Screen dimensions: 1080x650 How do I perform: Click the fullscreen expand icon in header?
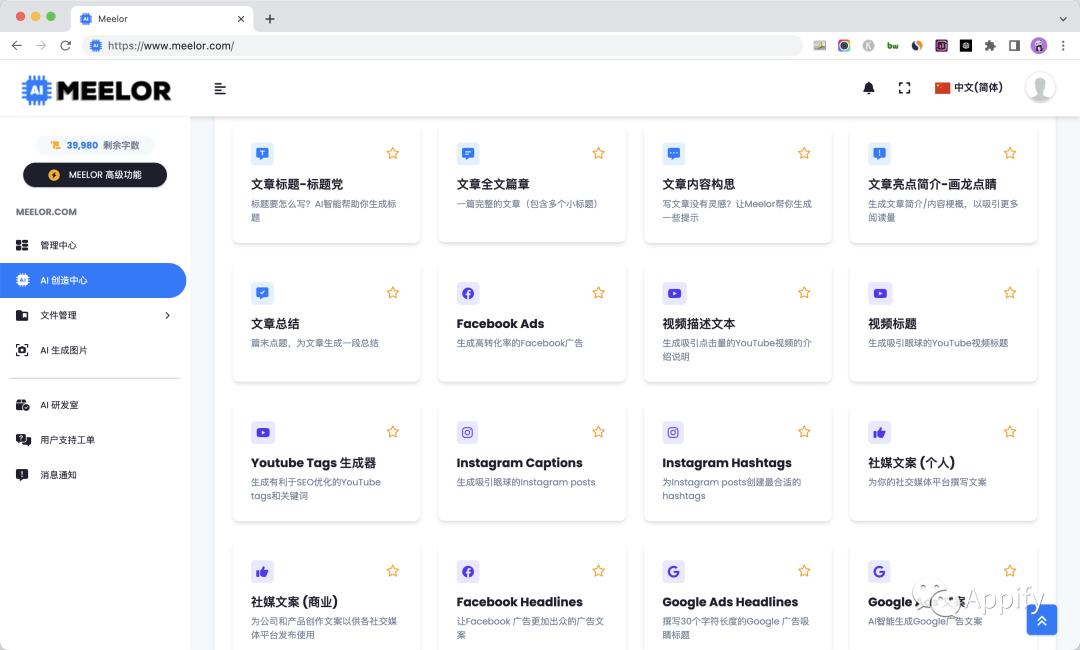(904, 88)
